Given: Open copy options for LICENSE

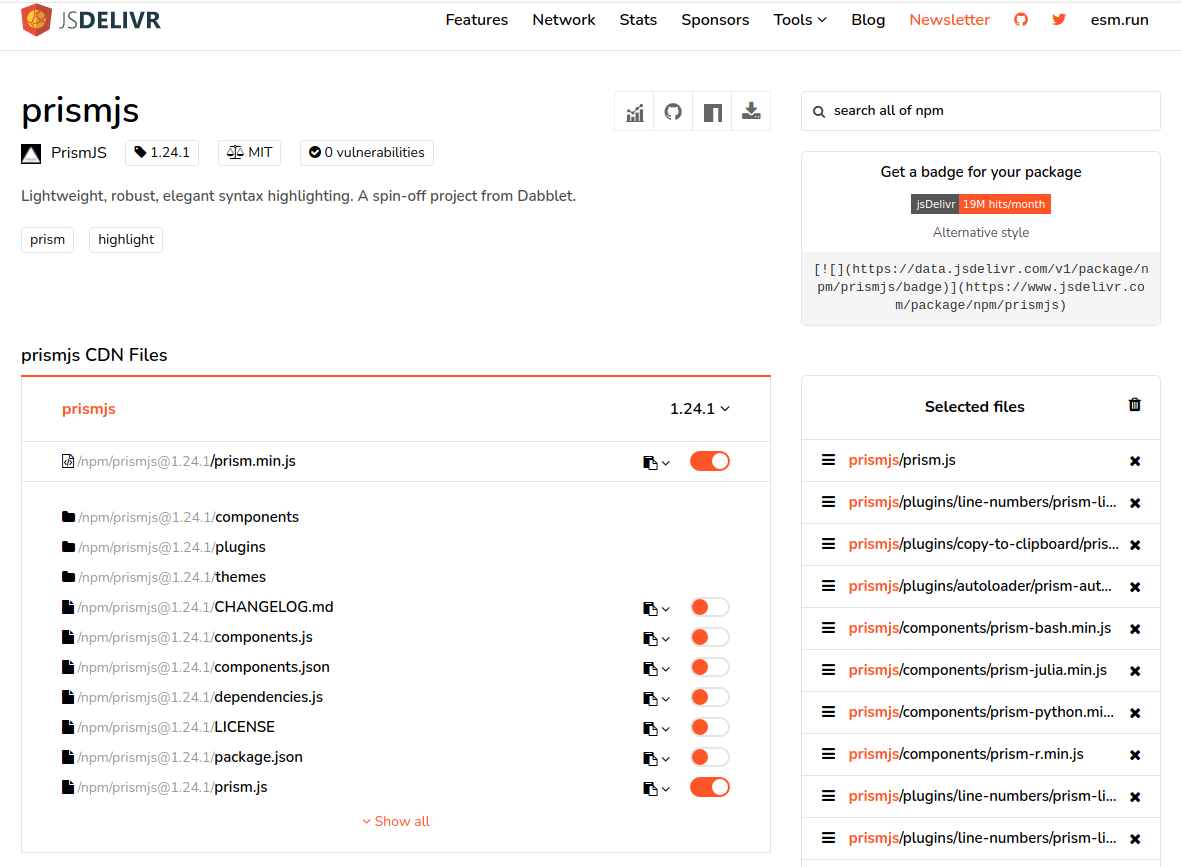Looking at the screenshot, I should pyautogui.click(x=656, y=729).
